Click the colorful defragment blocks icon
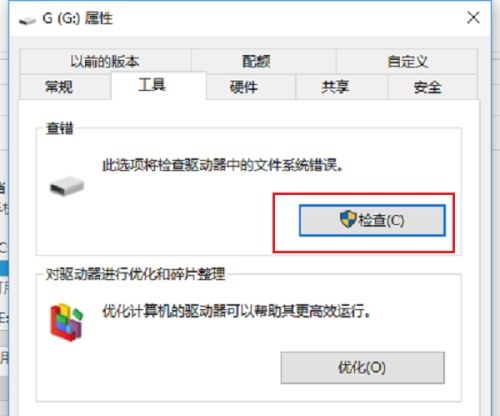Image resolution: width=500 pixels, height=416 pixels. (66, 322)
